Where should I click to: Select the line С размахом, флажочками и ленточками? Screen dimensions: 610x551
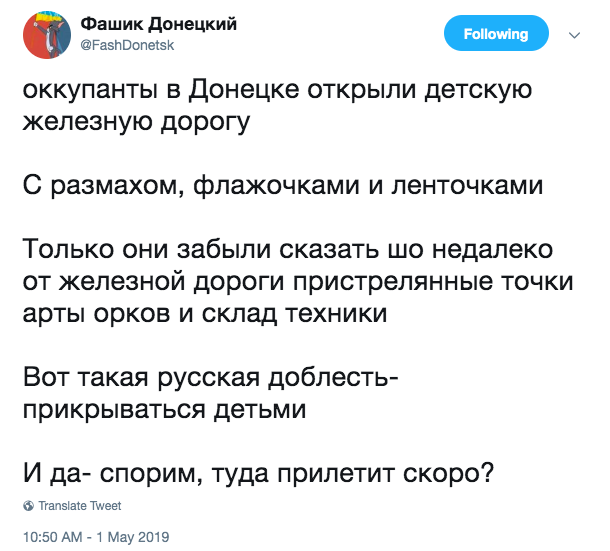pos(282,186)
